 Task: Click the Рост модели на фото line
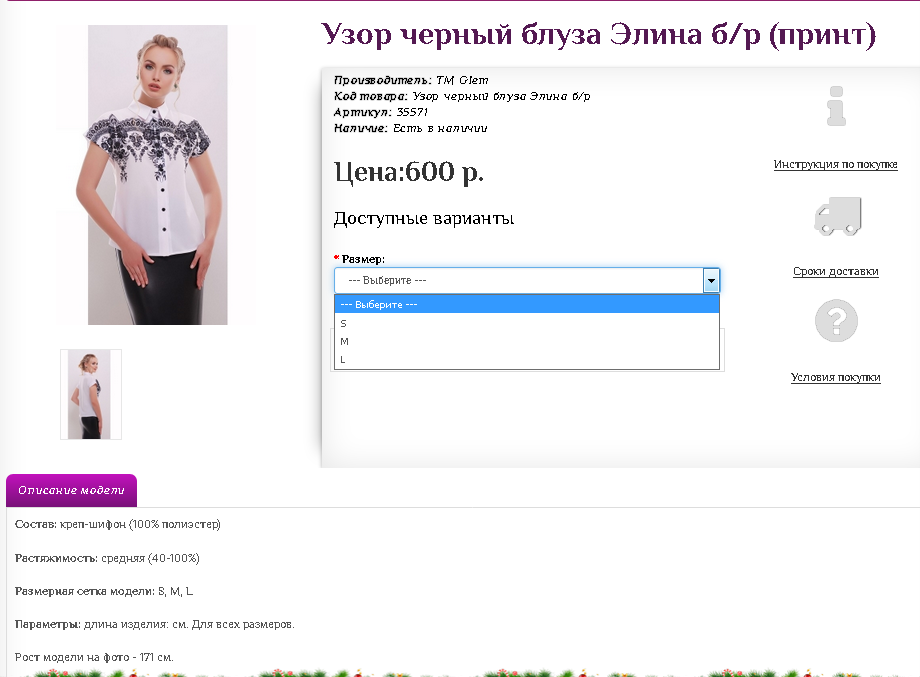tap(94, 657)
